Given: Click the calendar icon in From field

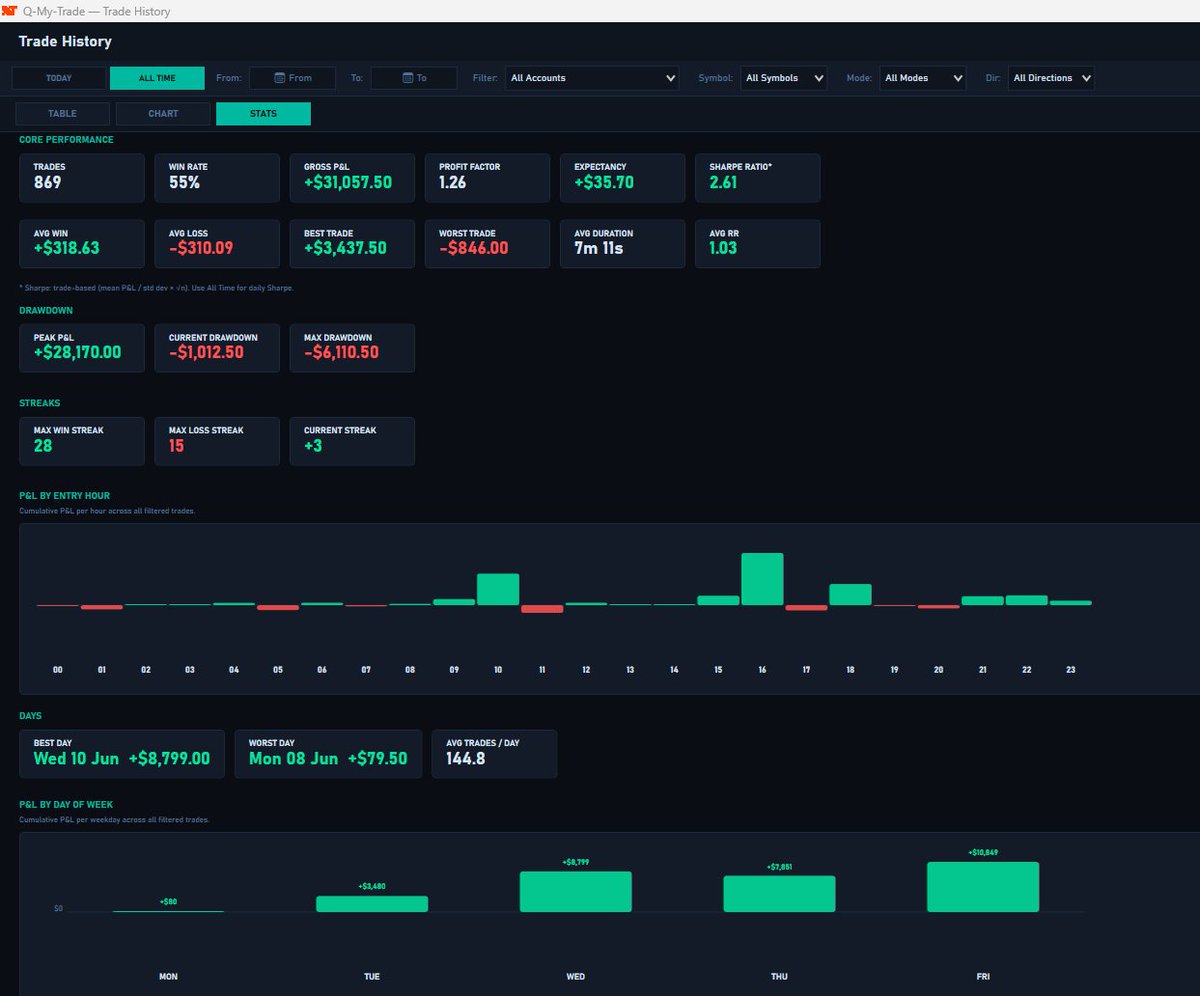Looking at the screenshot, I should pos(280,78).
